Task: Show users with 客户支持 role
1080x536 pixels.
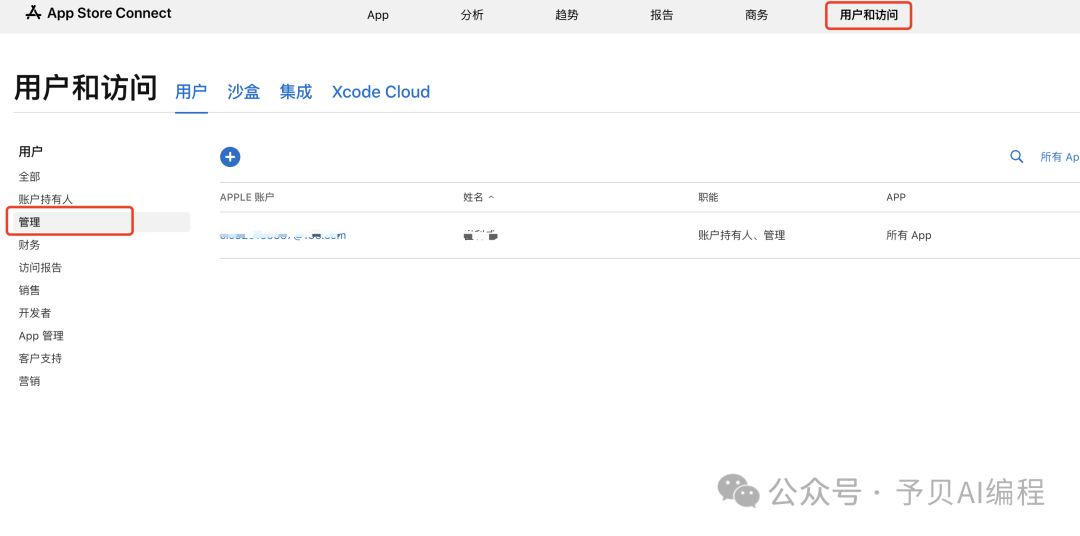Action: pos(40,358)
